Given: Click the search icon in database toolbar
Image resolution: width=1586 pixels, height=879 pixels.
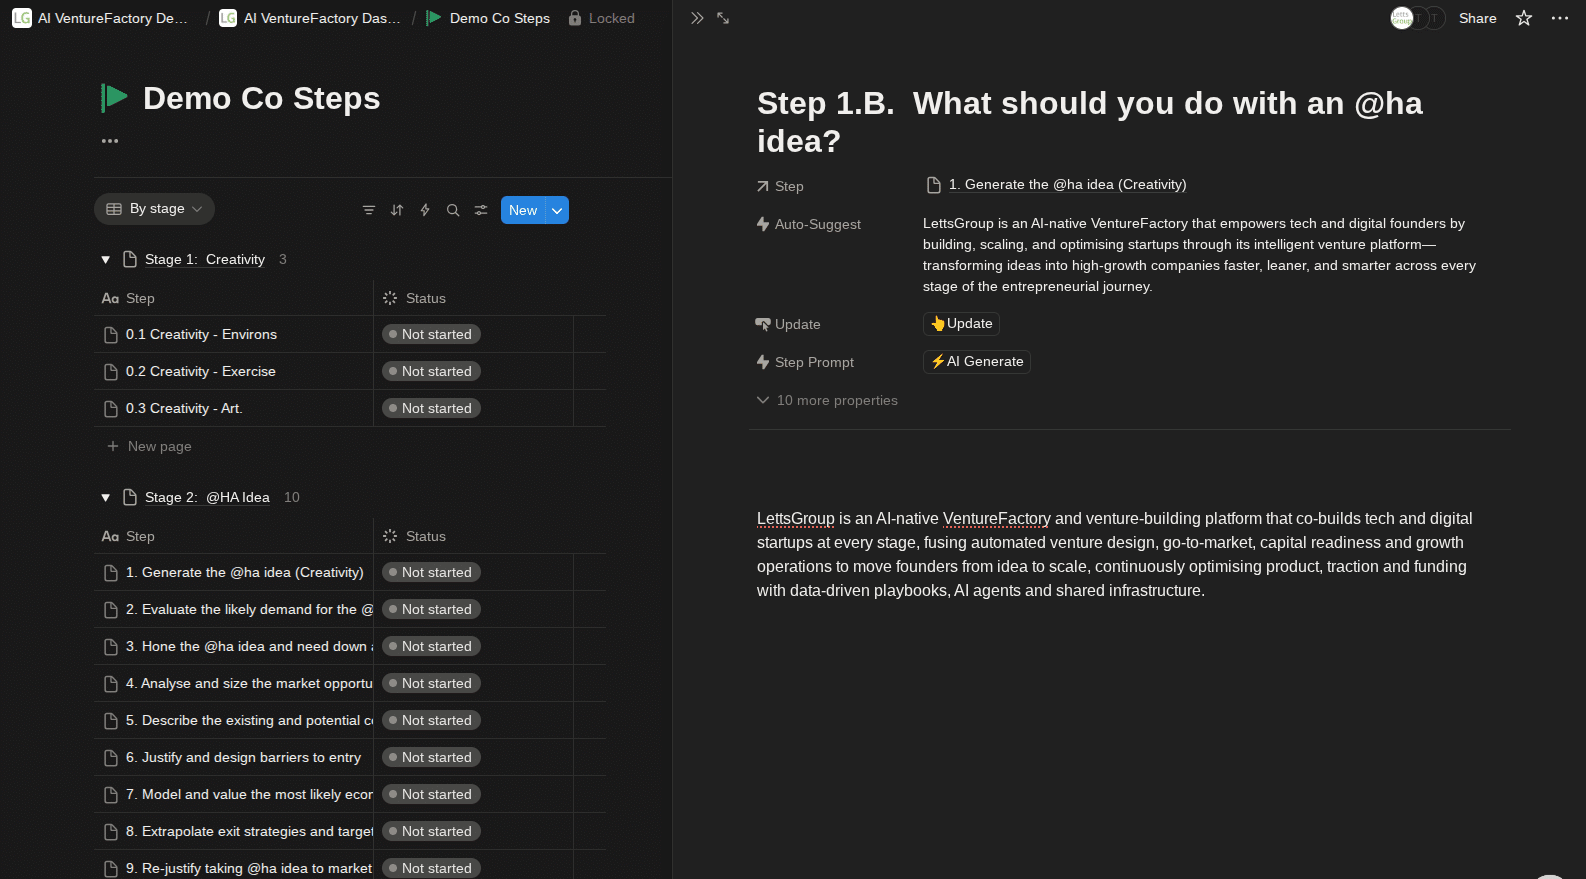Looking at the screenshot, I should [453, 210].
